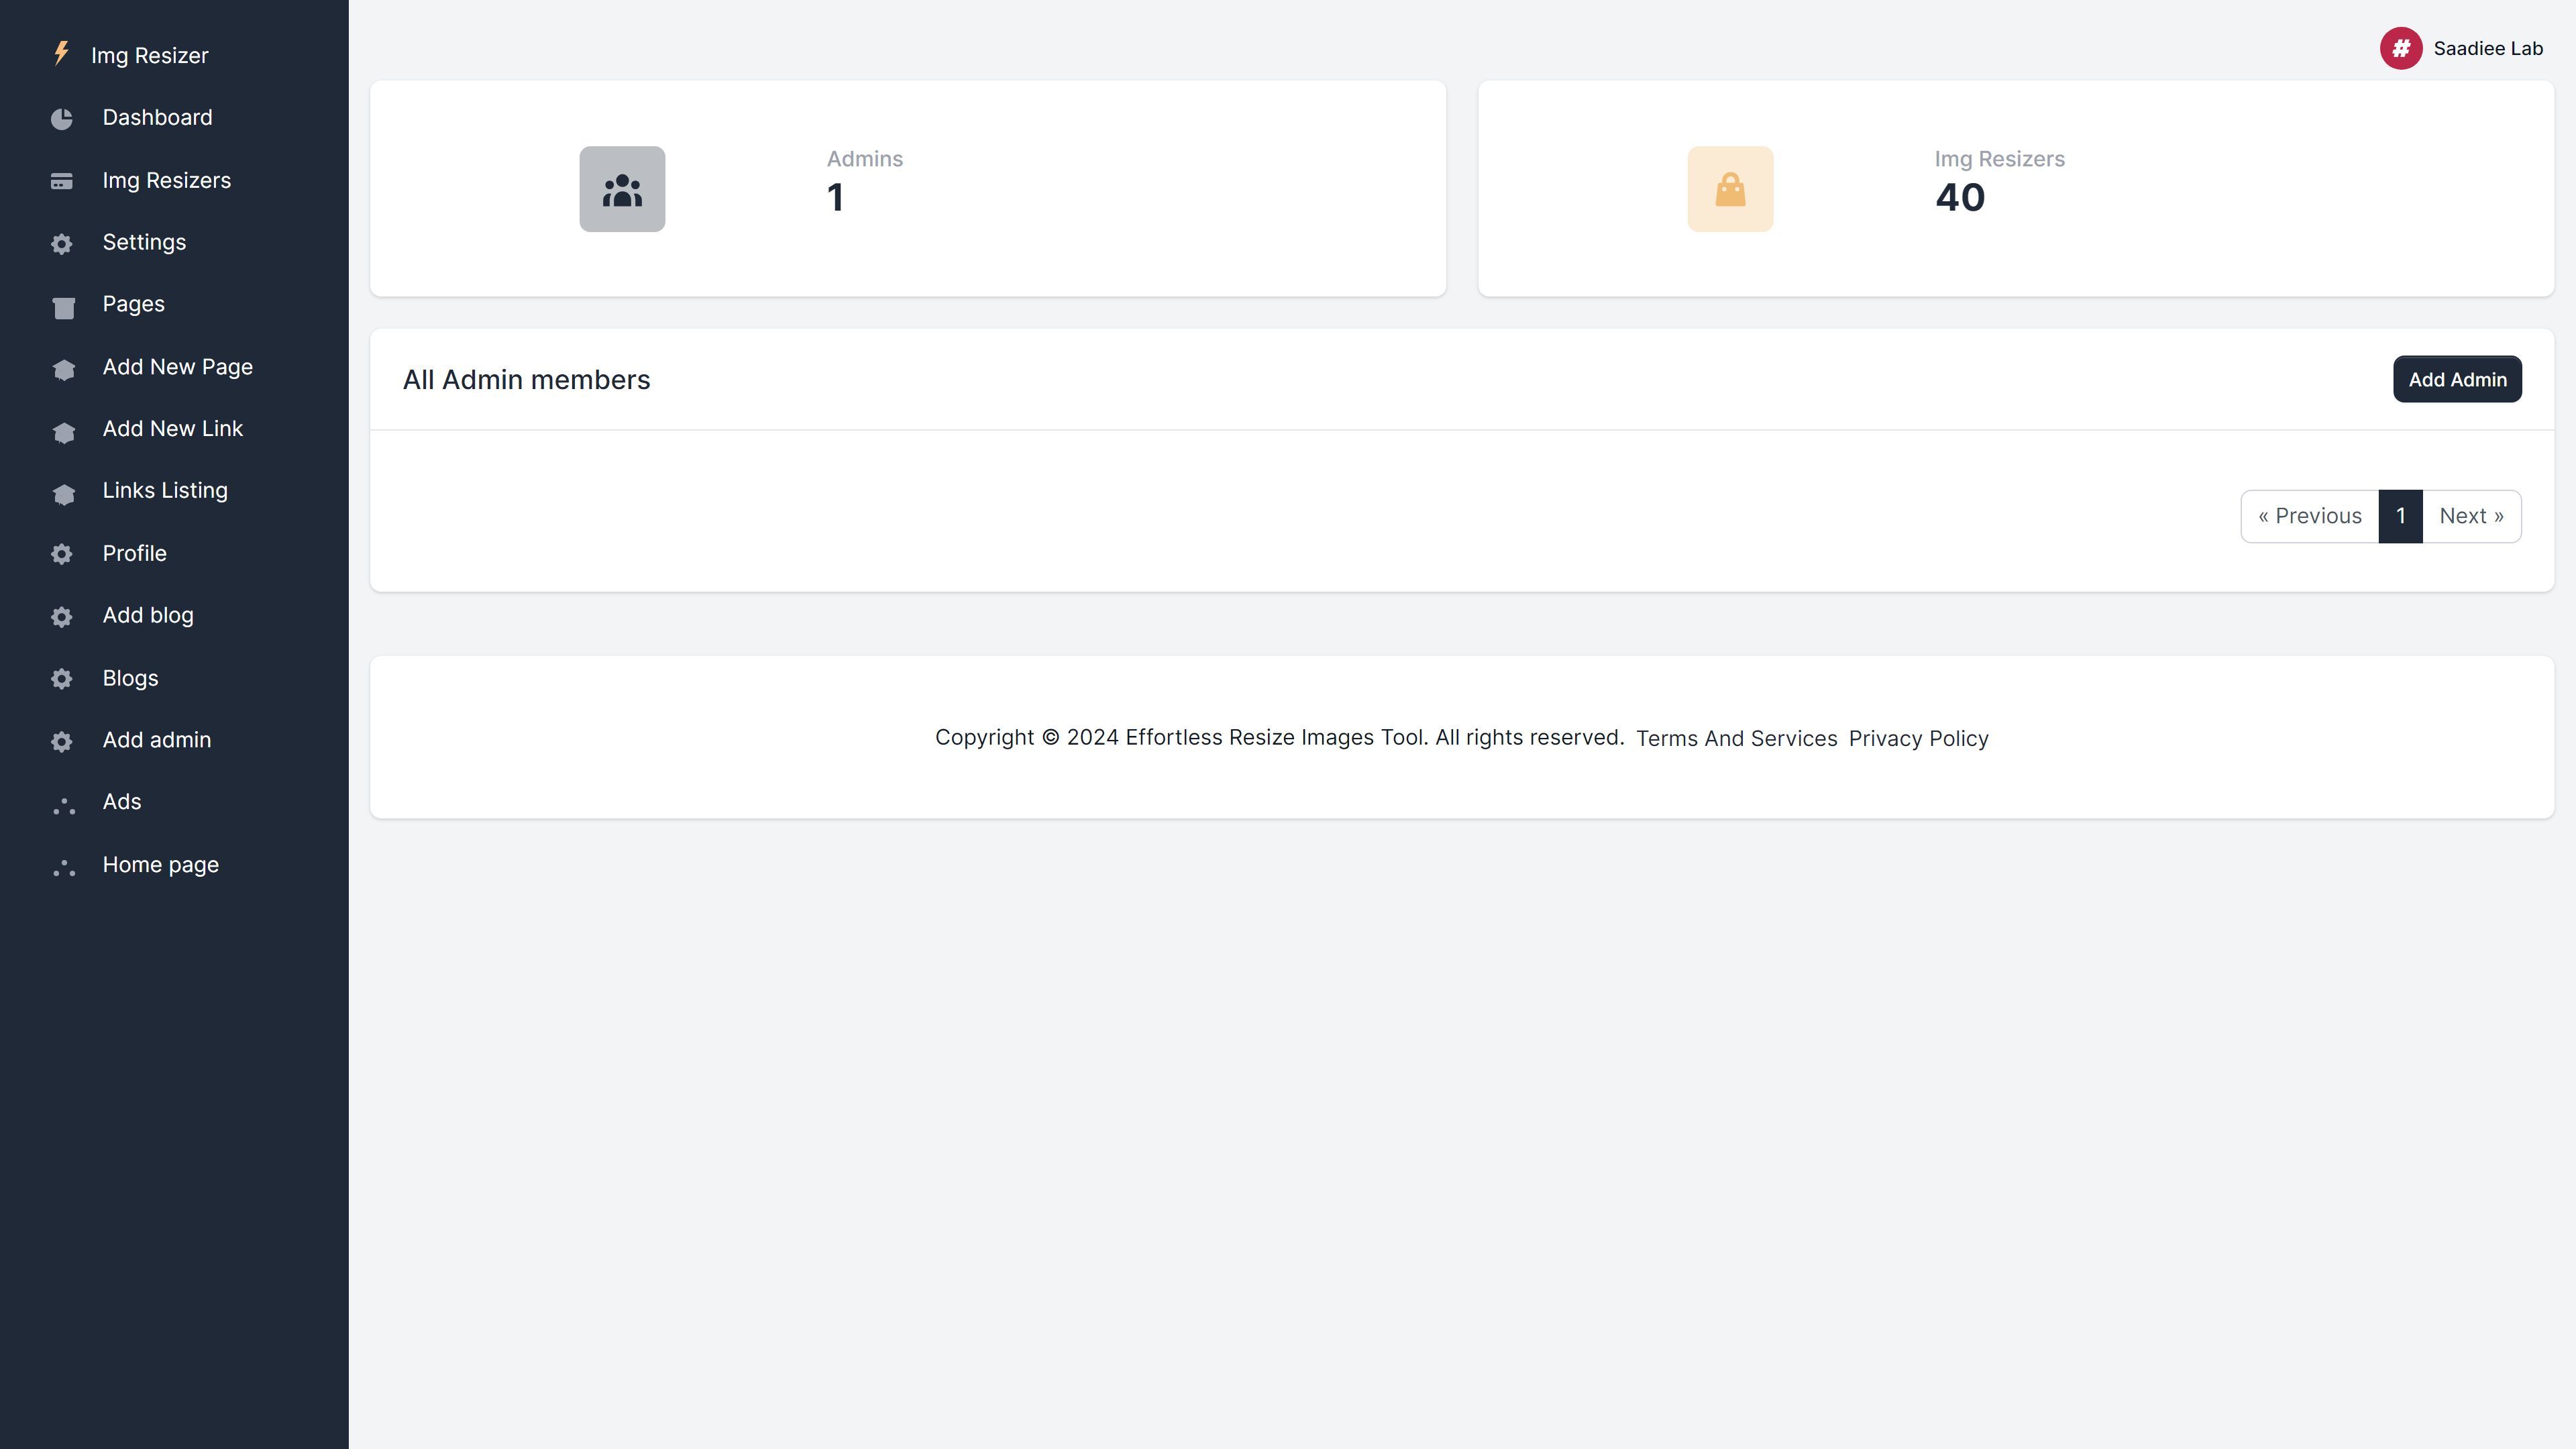Screen dimensions: 2576x1449
Task: Click the Add blog gear icon
Action: [x=62, y=617]
